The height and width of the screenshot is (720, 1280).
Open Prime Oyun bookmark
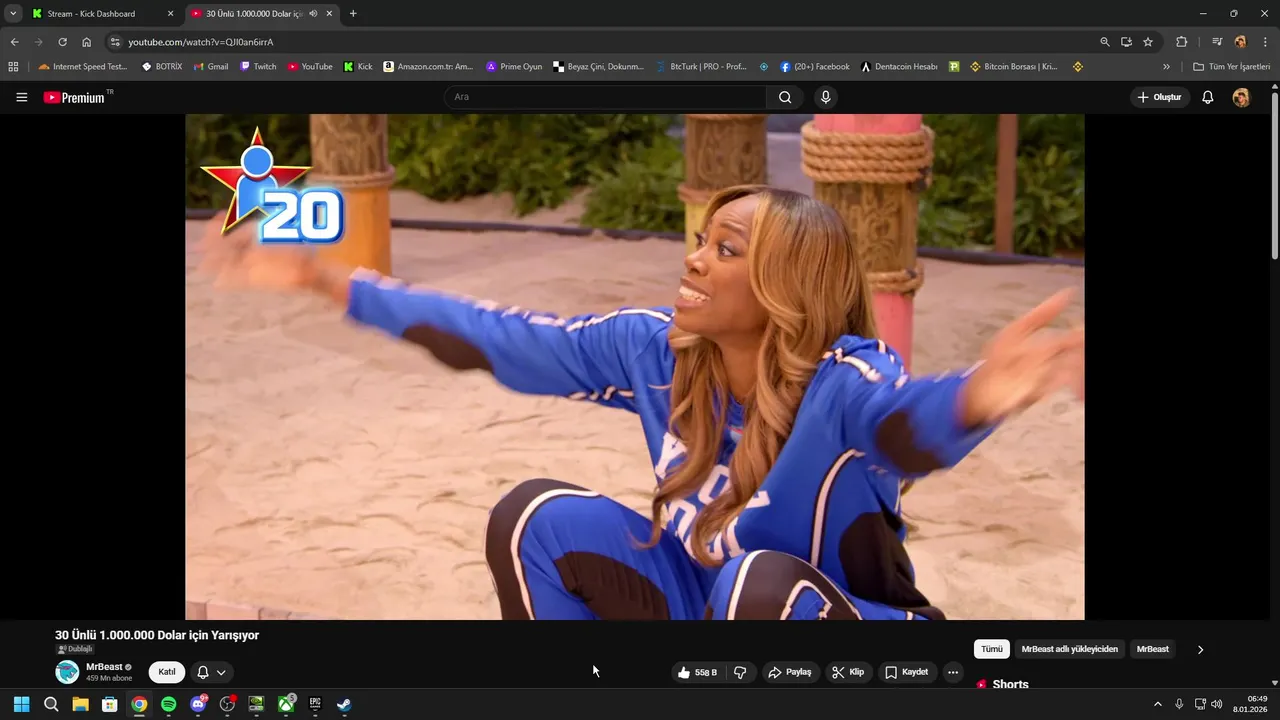click(514, 67)
